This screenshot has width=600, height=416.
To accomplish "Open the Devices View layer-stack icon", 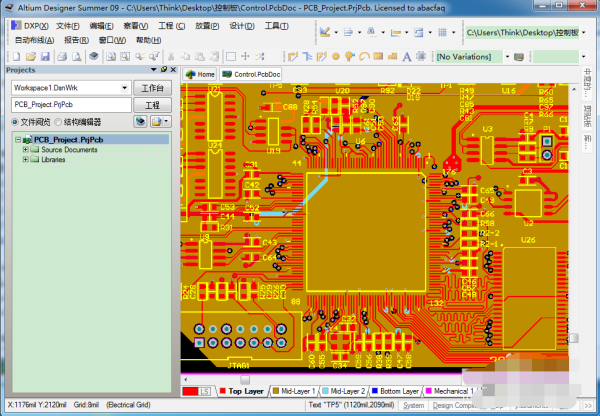I will click(94, 57).
